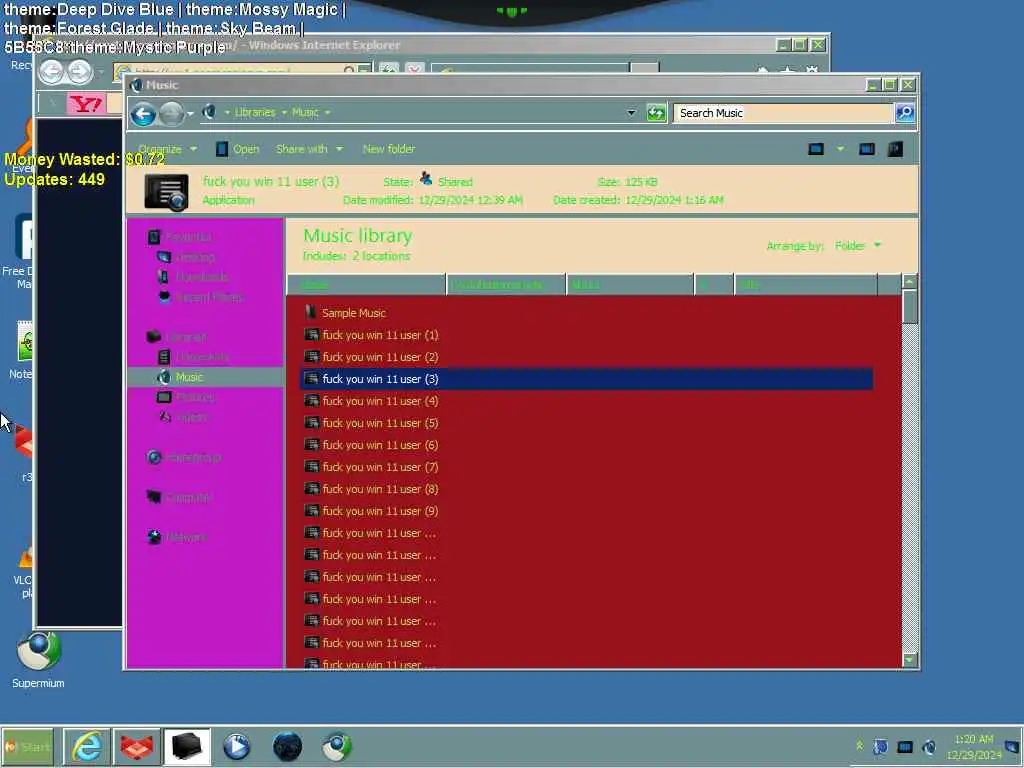Open the 2 locations link

click(381, 256)
